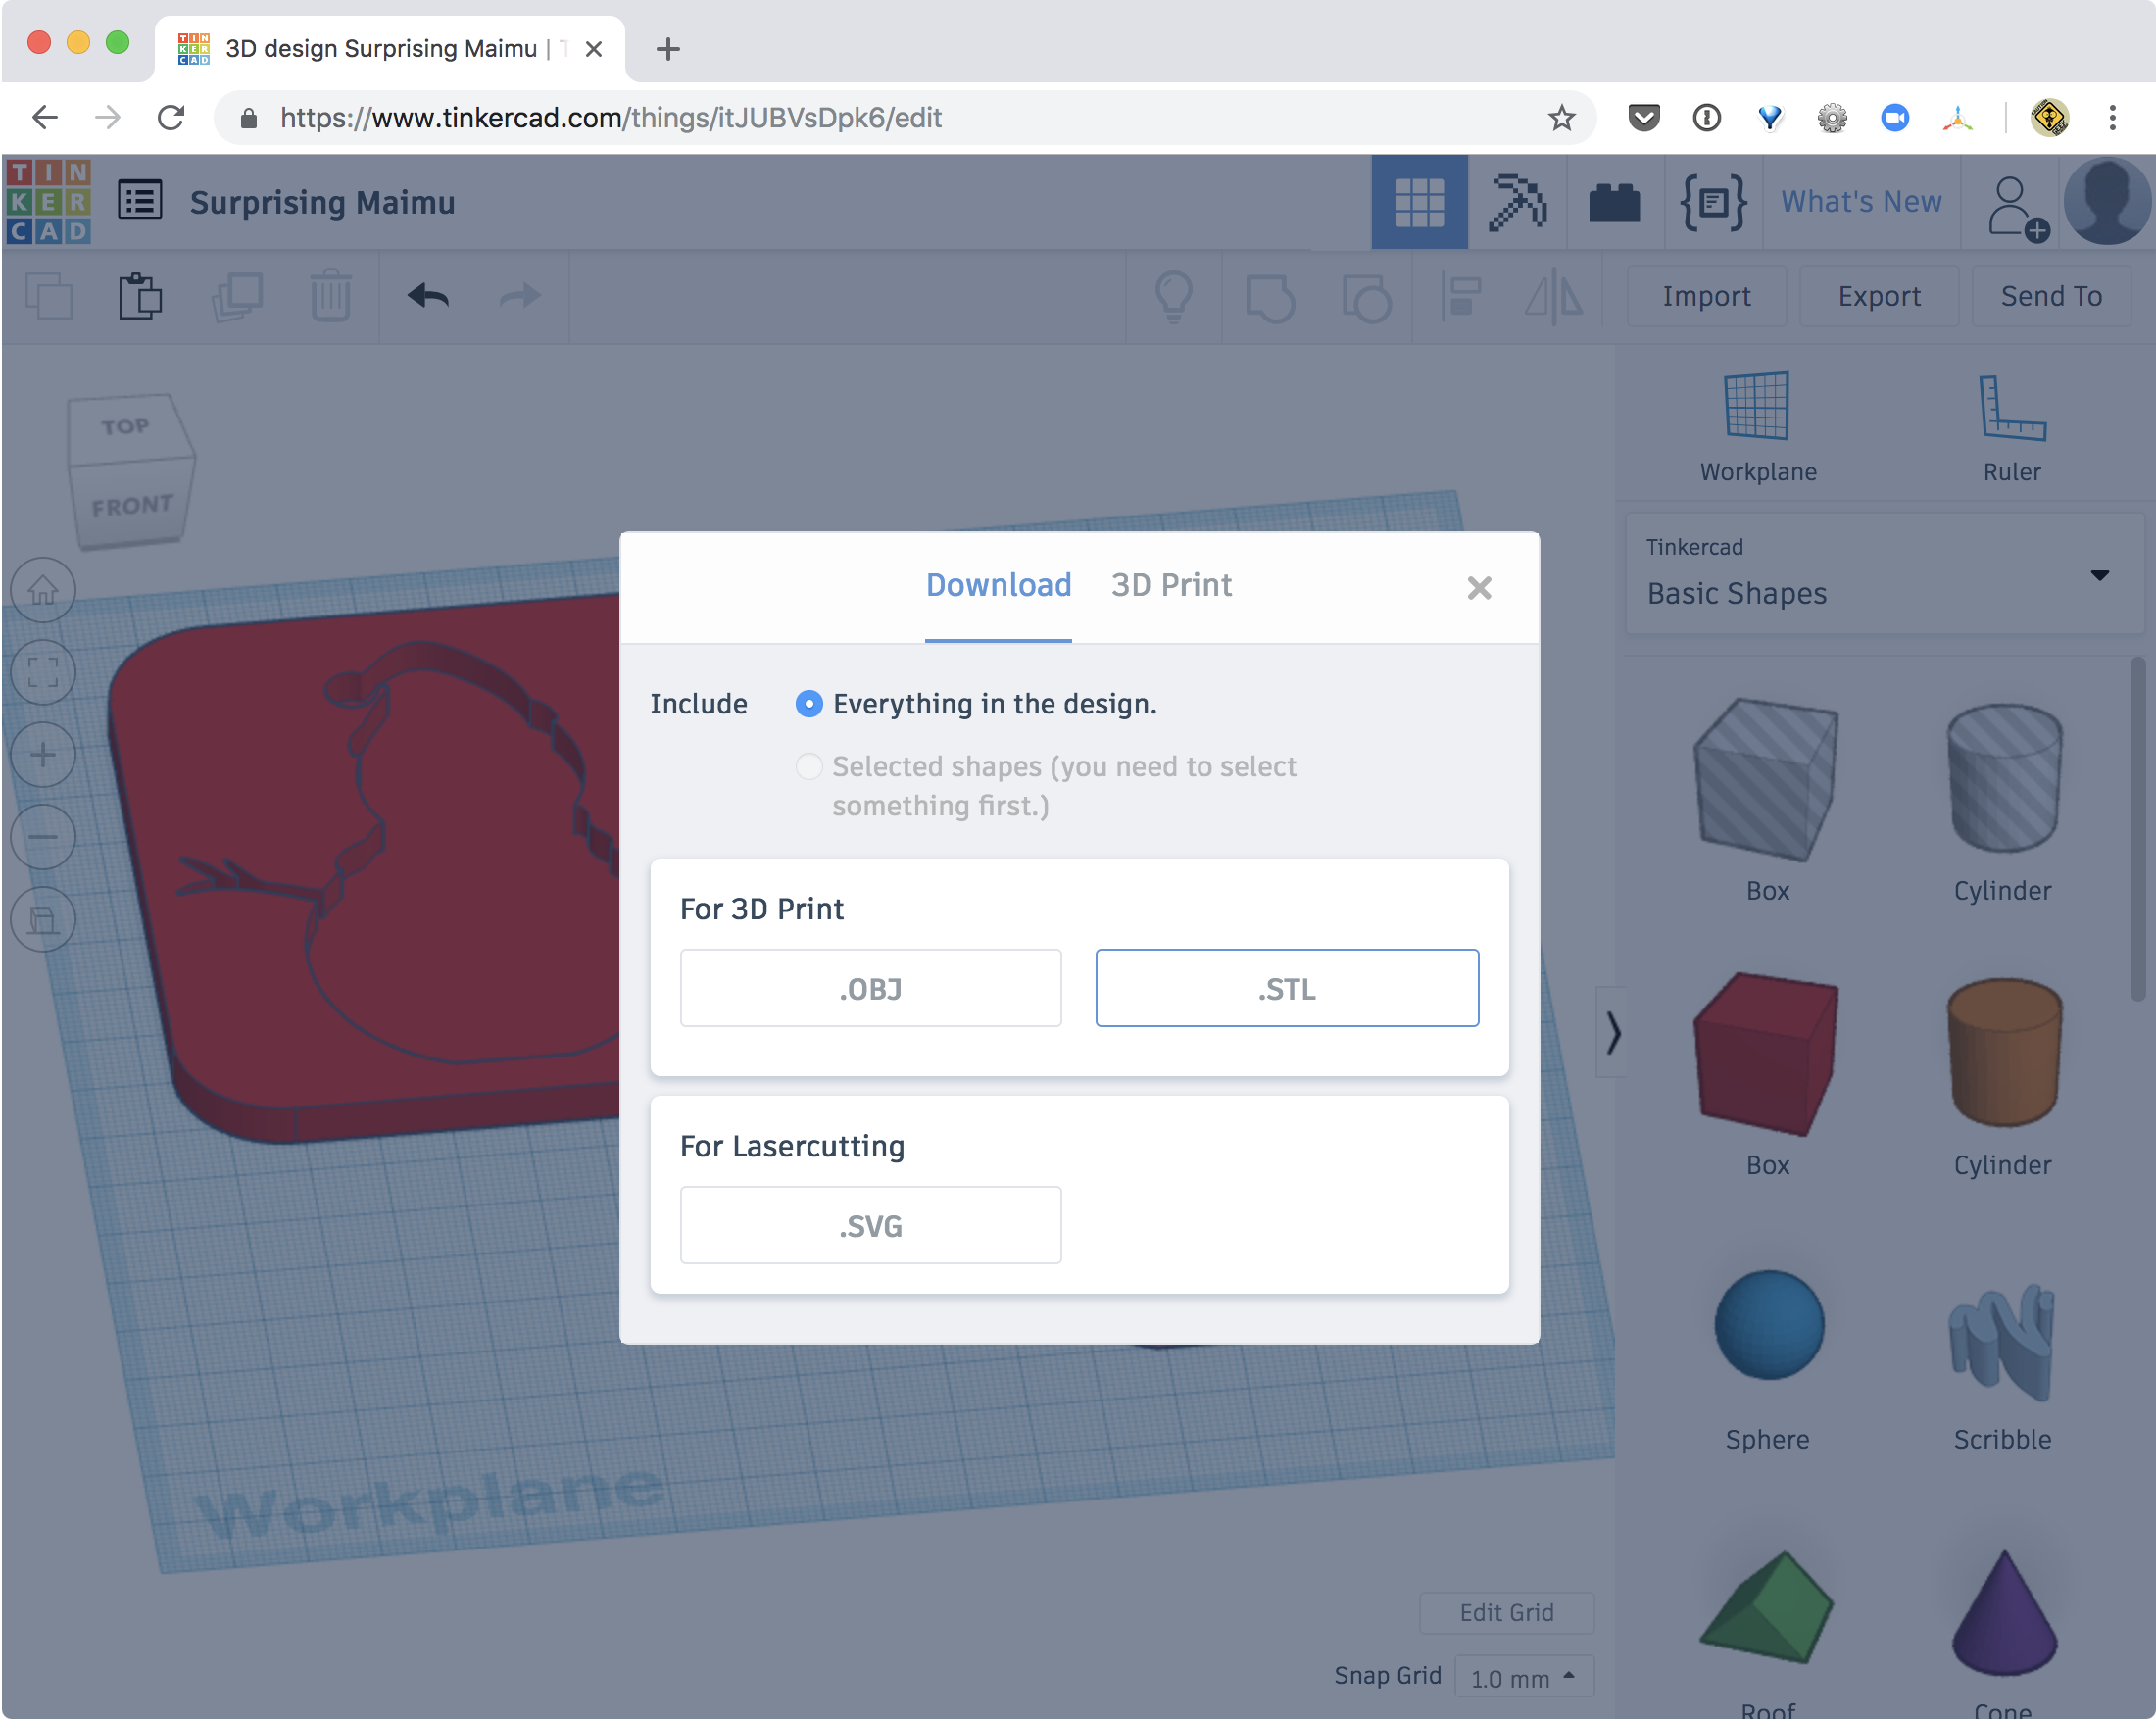Click the Import button
The height and width of the screenshot is (1721, 2156).
[1706, 296]
